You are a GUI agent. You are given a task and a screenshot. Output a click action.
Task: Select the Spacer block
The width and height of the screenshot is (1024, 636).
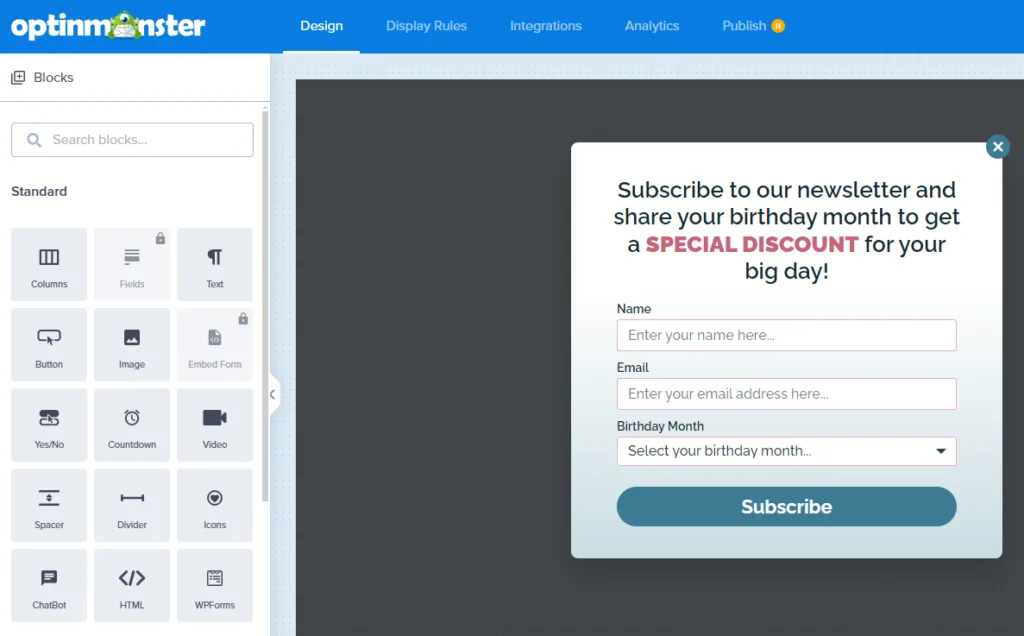49,505
